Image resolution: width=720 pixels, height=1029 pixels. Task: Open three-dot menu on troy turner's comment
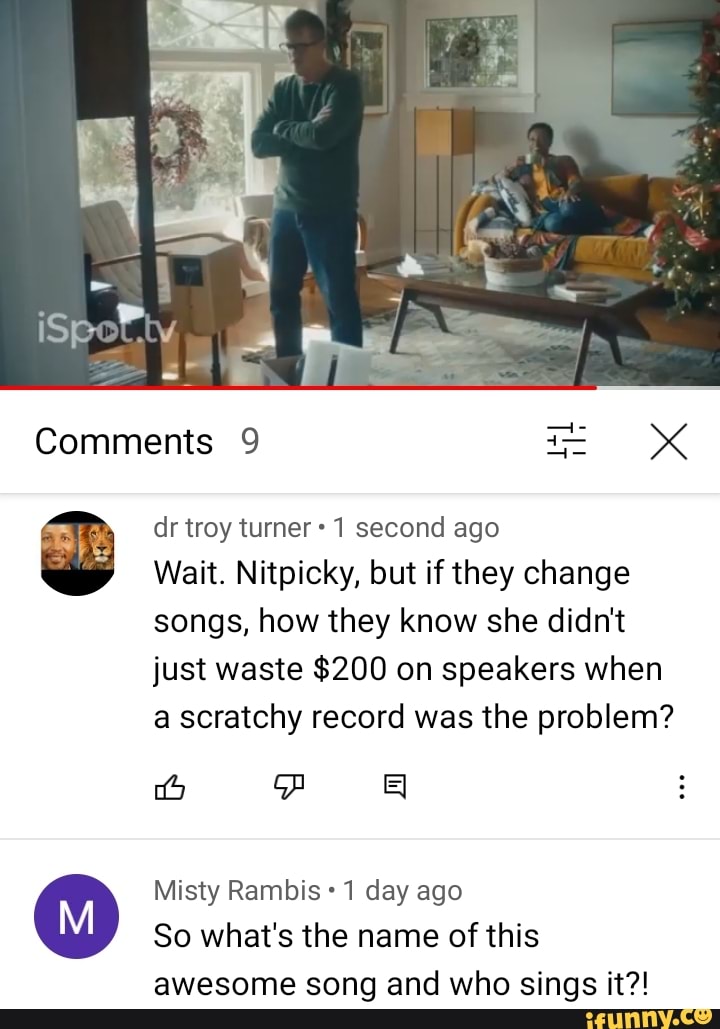(x=682, y=786)
